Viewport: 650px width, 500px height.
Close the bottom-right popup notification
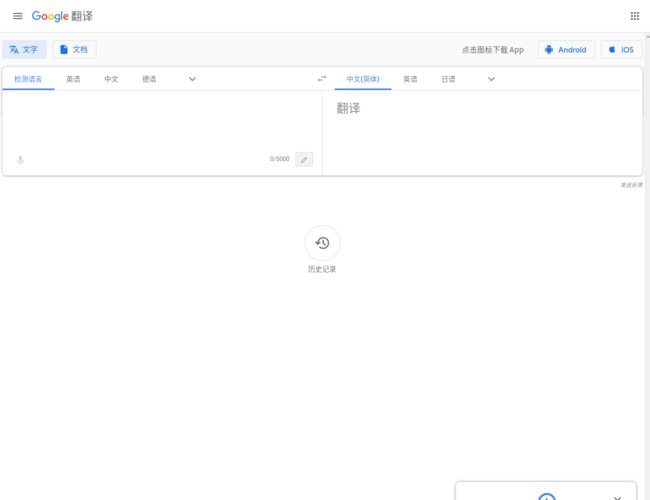click(617, 498)
